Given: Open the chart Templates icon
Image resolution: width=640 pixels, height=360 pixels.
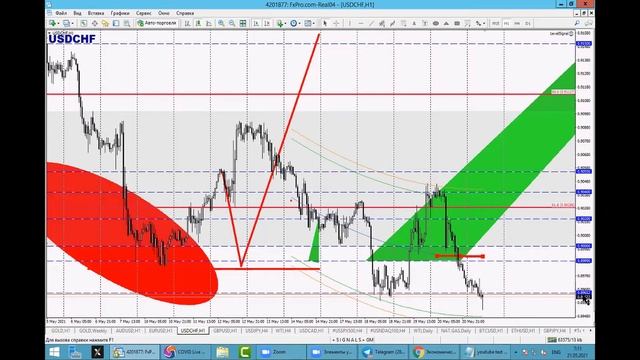Looking at the screenshot, I should click(x=307, y=23).
